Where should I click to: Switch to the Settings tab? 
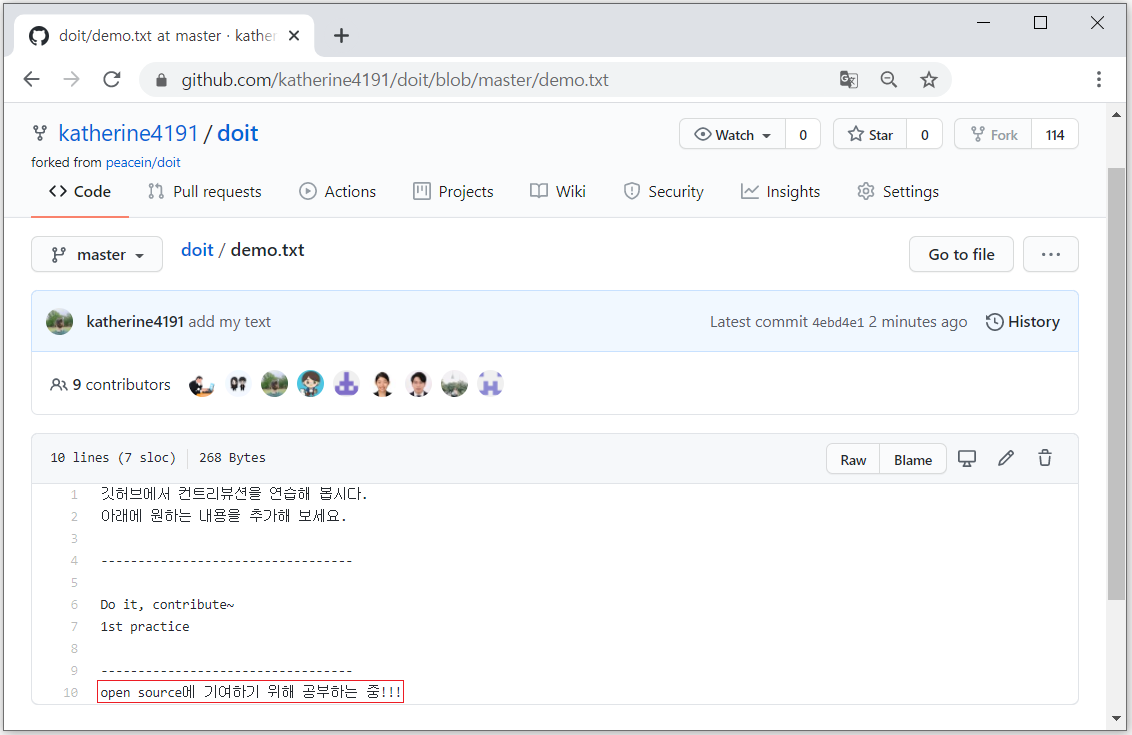click(x=898, y=192)
